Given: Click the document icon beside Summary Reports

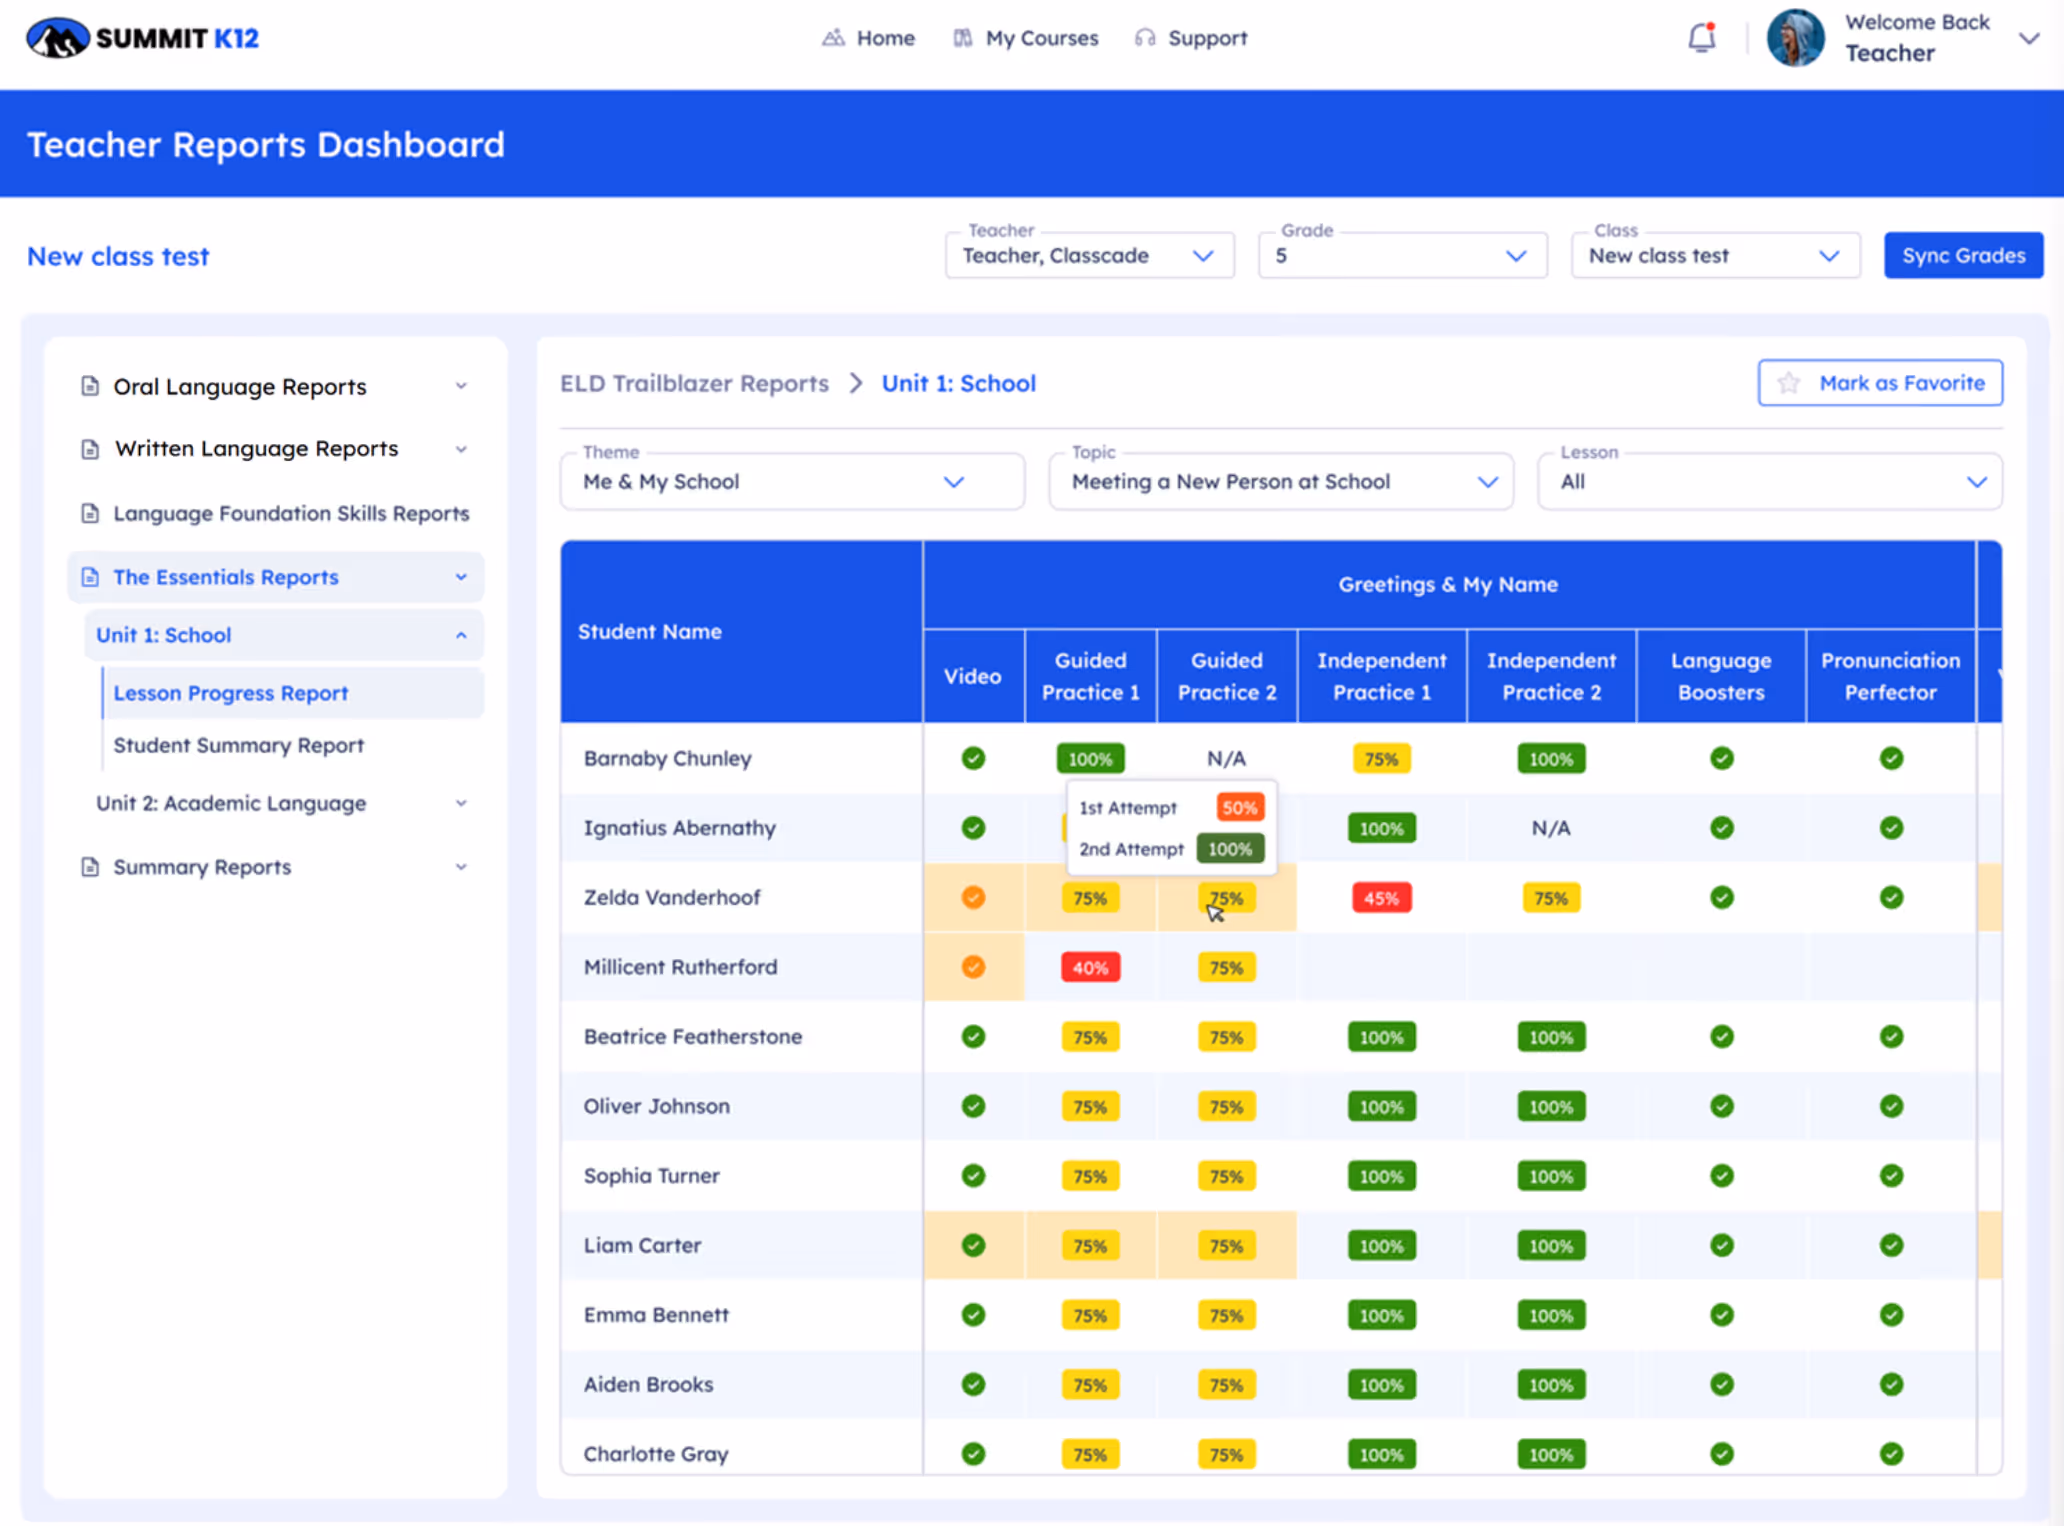Looking at the screenshot, I should click(90, 867).
